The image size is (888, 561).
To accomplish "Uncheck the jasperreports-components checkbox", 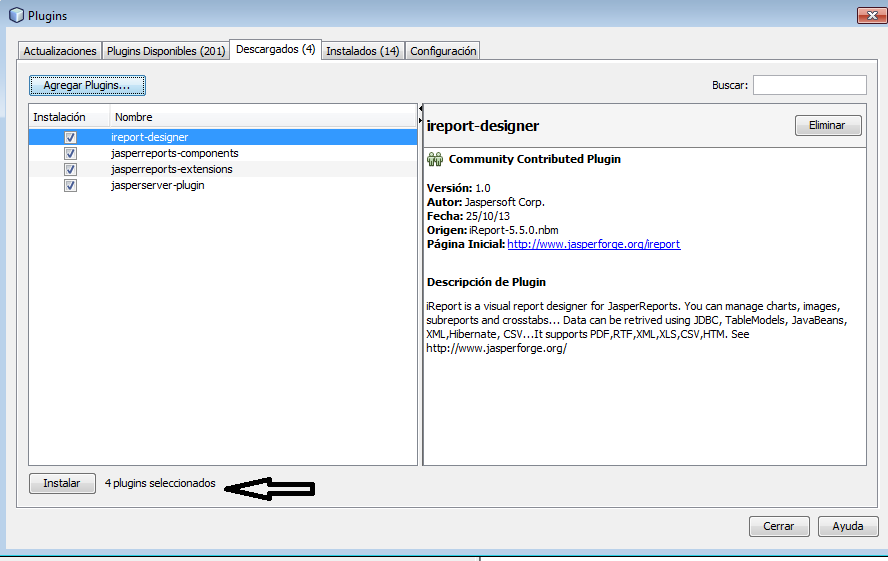I will [x=70, y=153].
